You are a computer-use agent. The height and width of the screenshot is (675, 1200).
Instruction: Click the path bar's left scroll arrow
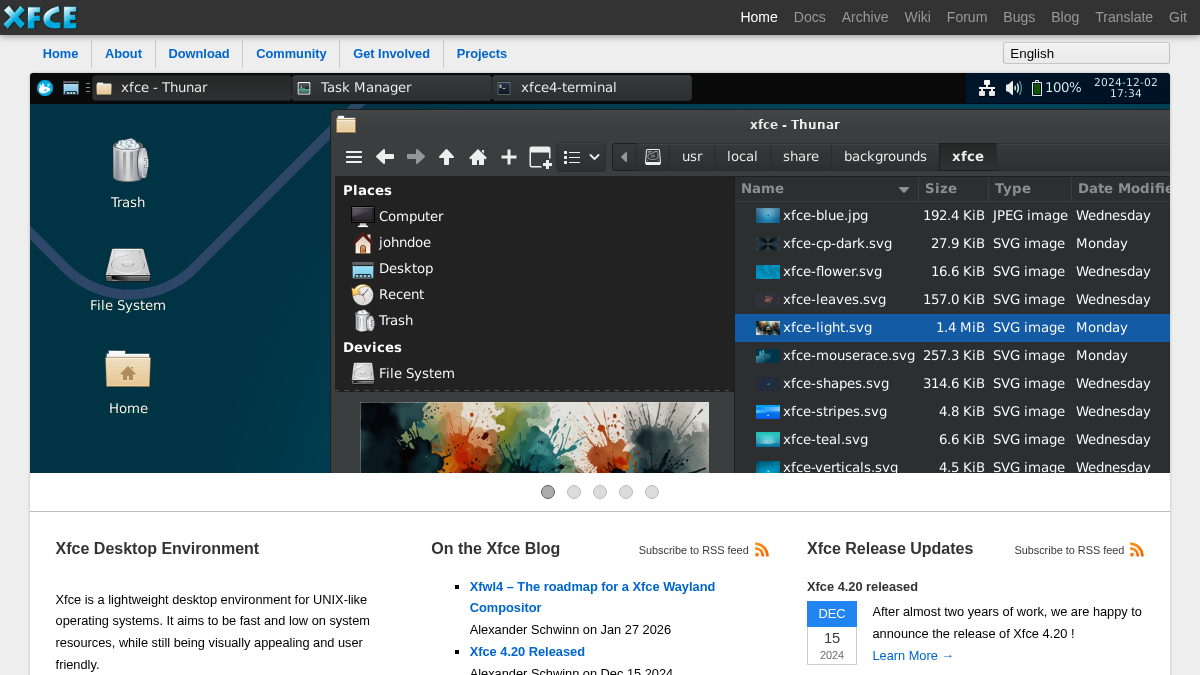(624, 157)
